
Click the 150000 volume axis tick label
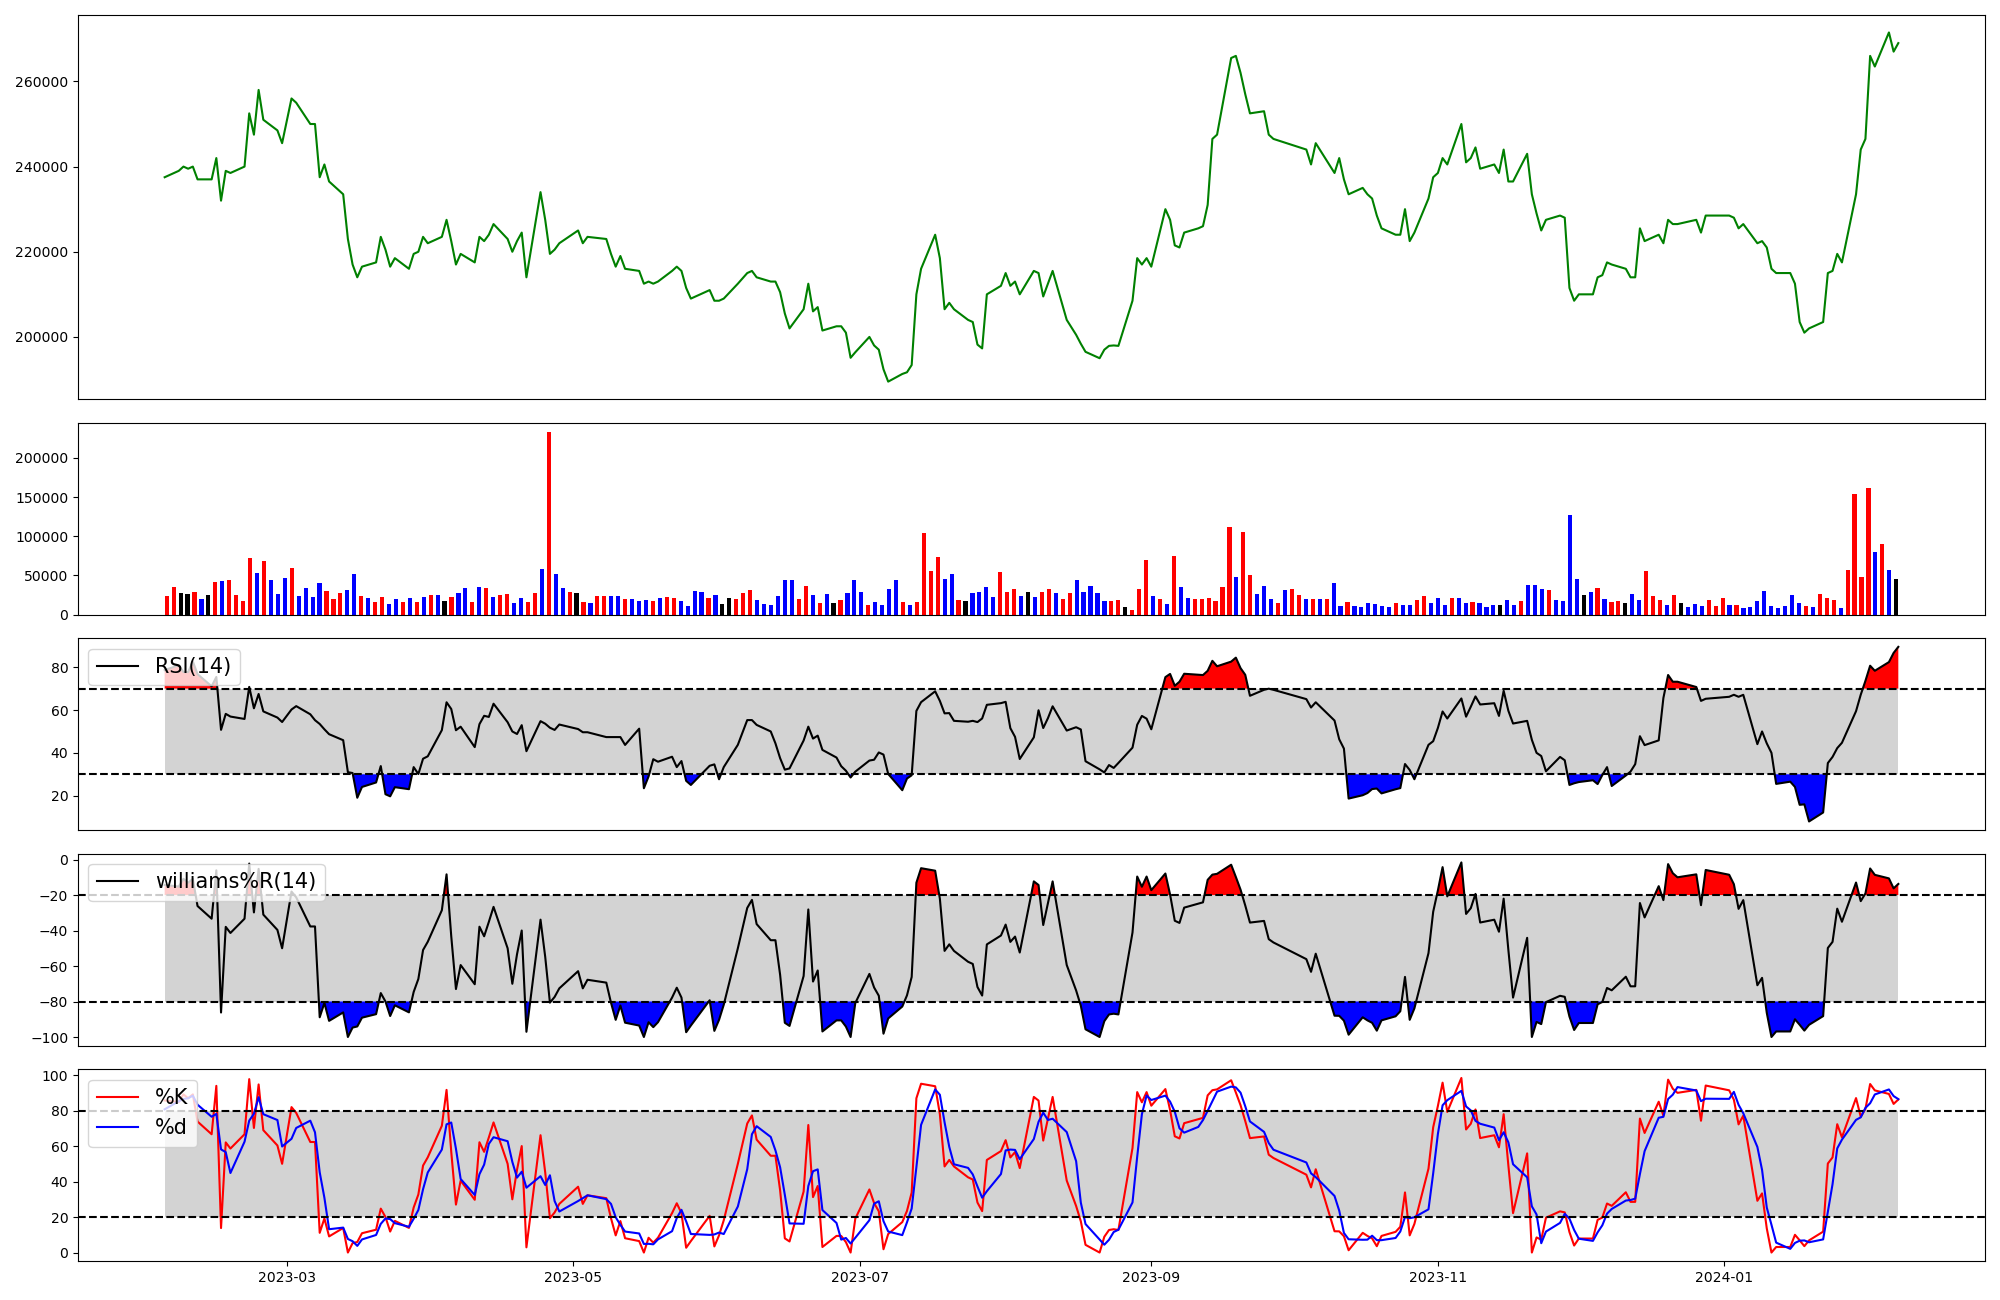click(x=41, y=498)
